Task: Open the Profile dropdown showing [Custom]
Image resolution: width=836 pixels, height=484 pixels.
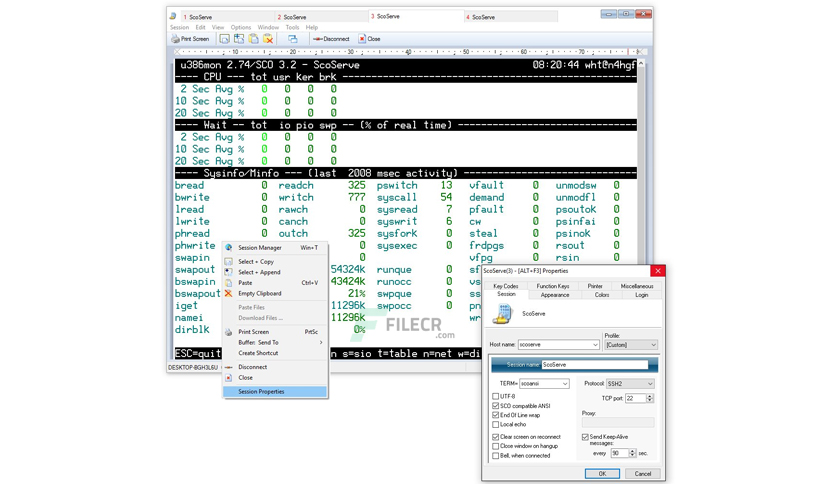Action: [653, 345]
